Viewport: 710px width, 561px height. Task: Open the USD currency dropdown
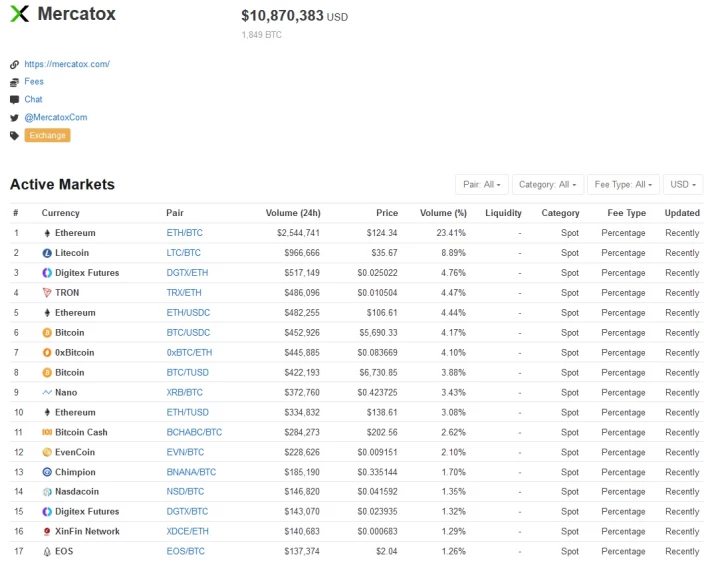pyautogui.click(x=683, y=185)
